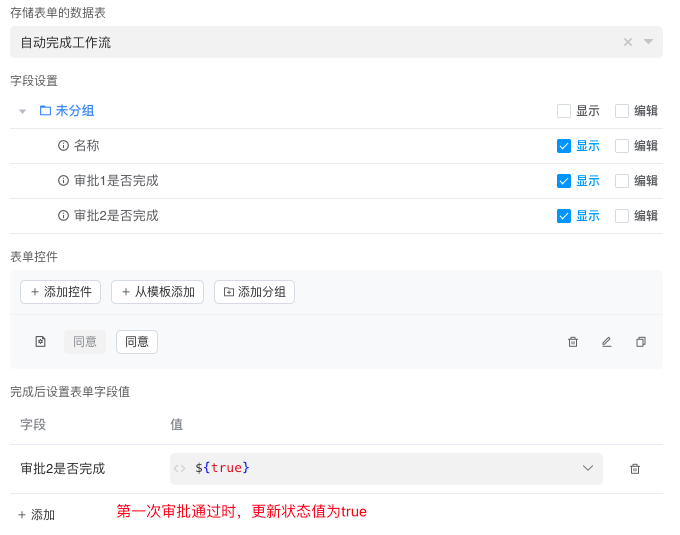Click info icon beside 名称 field
The width and height of the screenshot is (680, 535).
[x=63, y=146]
